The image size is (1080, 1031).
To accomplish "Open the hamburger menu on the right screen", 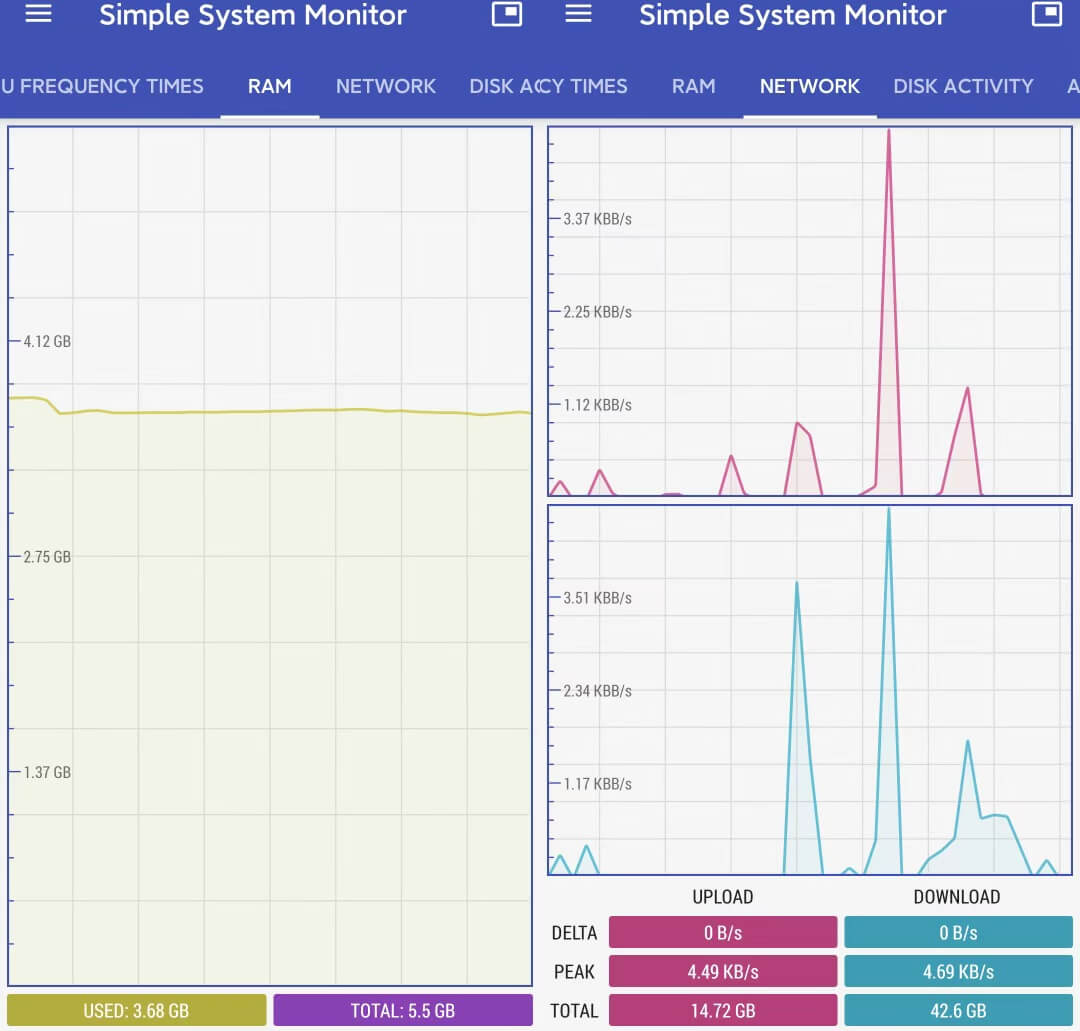I will click(x=578, y=15).
